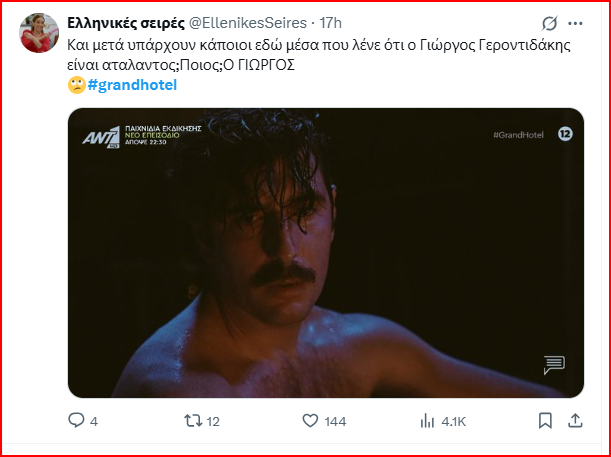The image size is (611, 457).
Task: Click the 144 likes count
Action: [335, 422]
